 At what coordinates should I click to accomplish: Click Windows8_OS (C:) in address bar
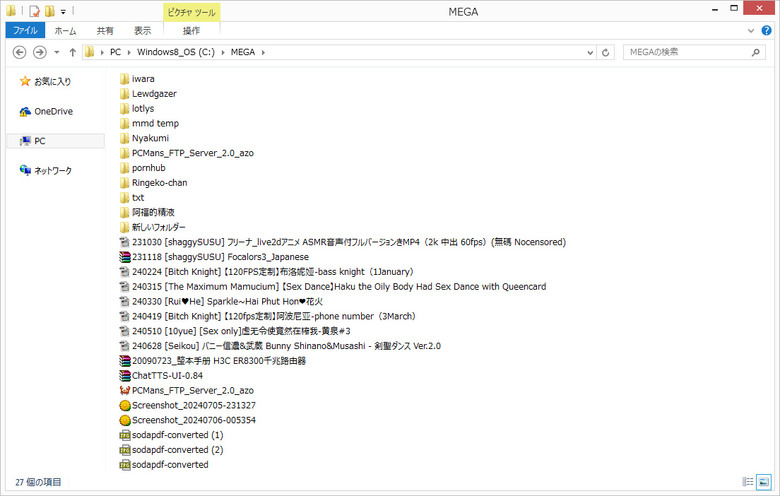coord(176,52)
